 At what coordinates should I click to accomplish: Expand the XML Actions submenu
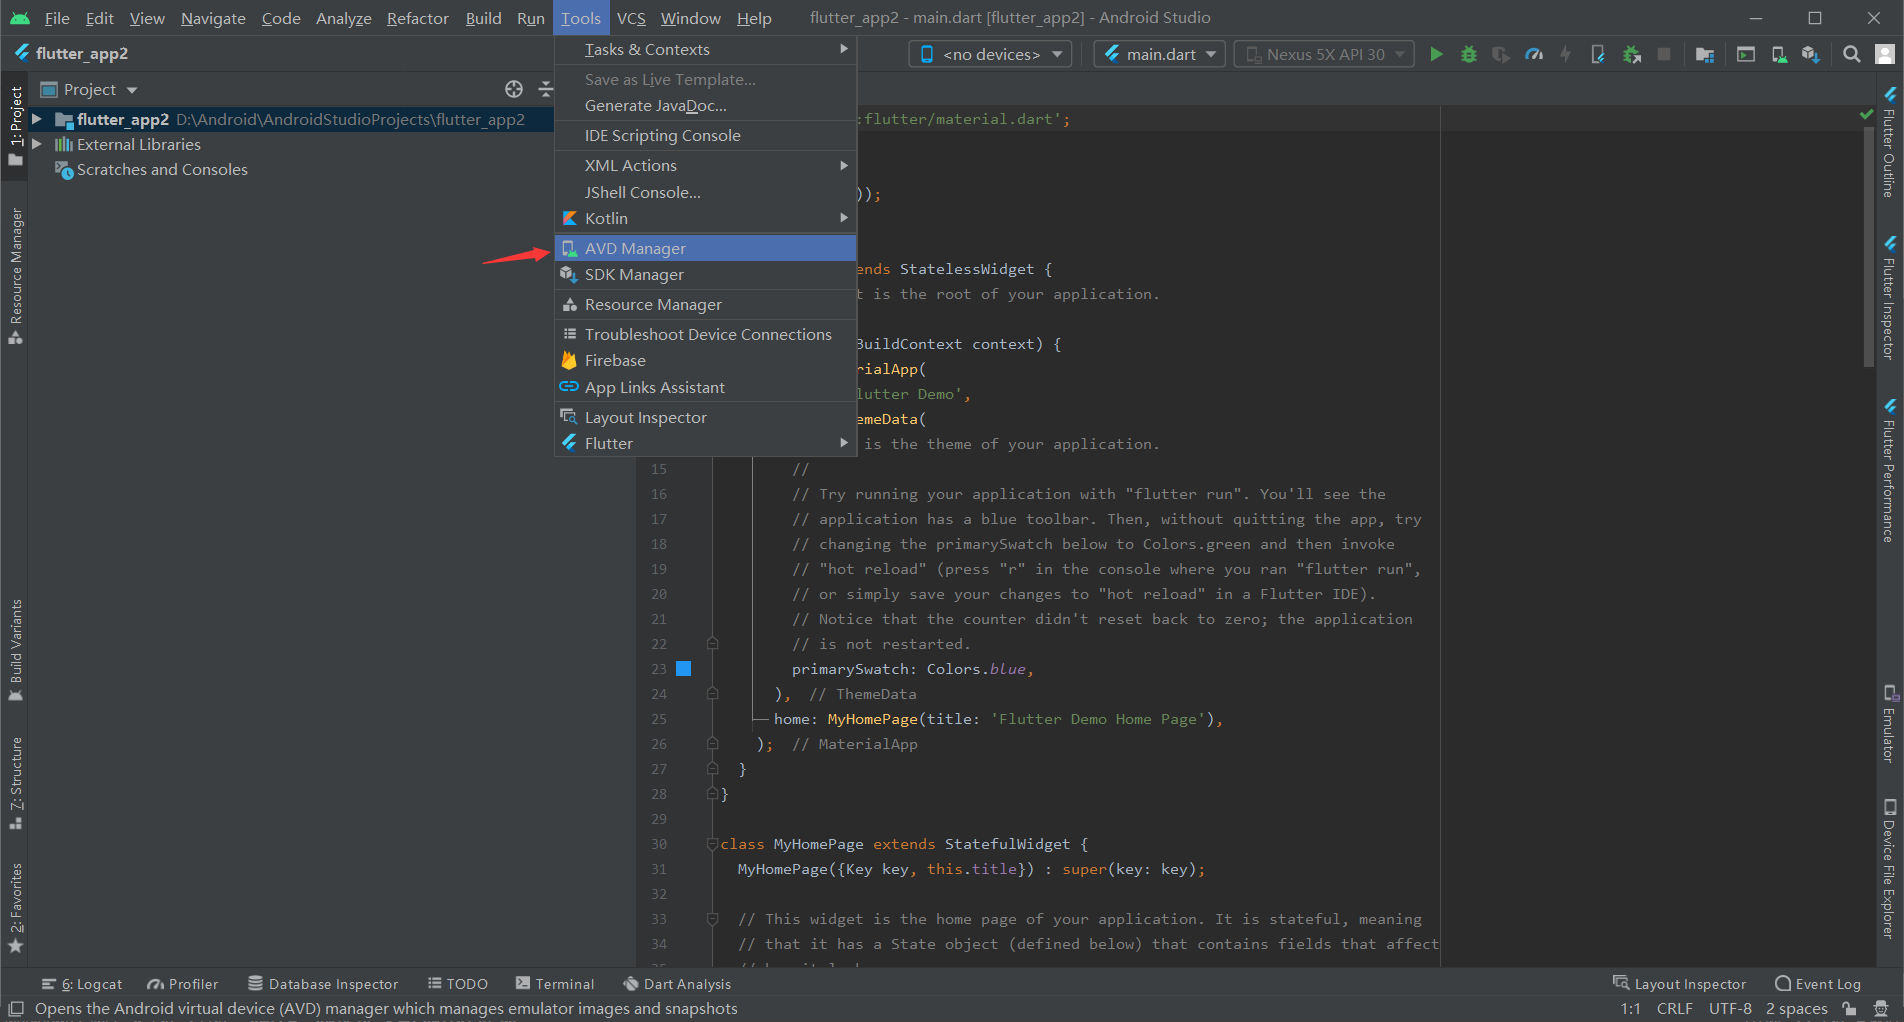[706, 165]
